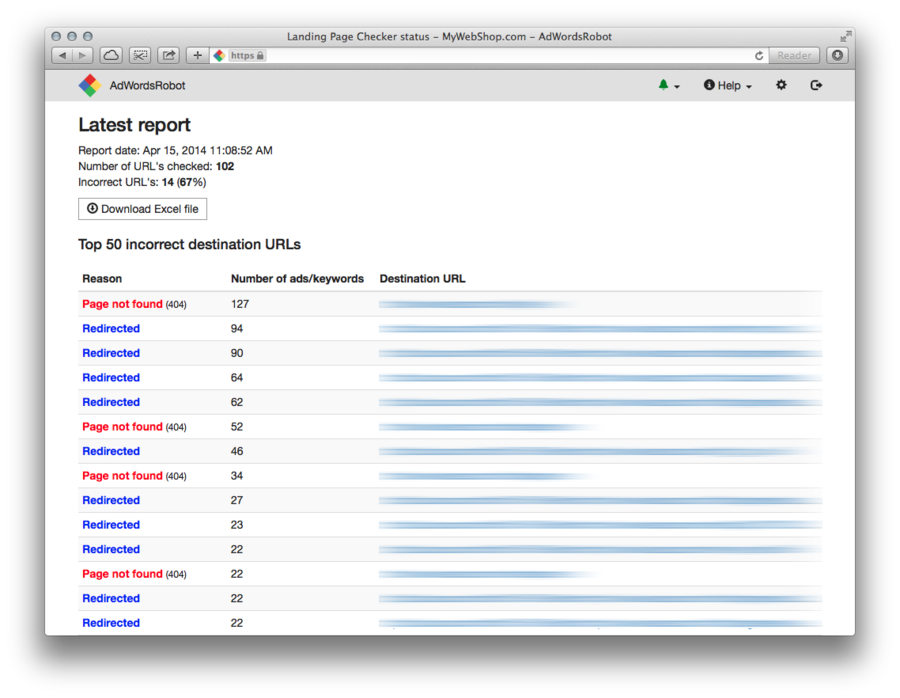This screenshot has height=698, width=900.
Task: Click the Download Excel file button
Action: (143, 209)
